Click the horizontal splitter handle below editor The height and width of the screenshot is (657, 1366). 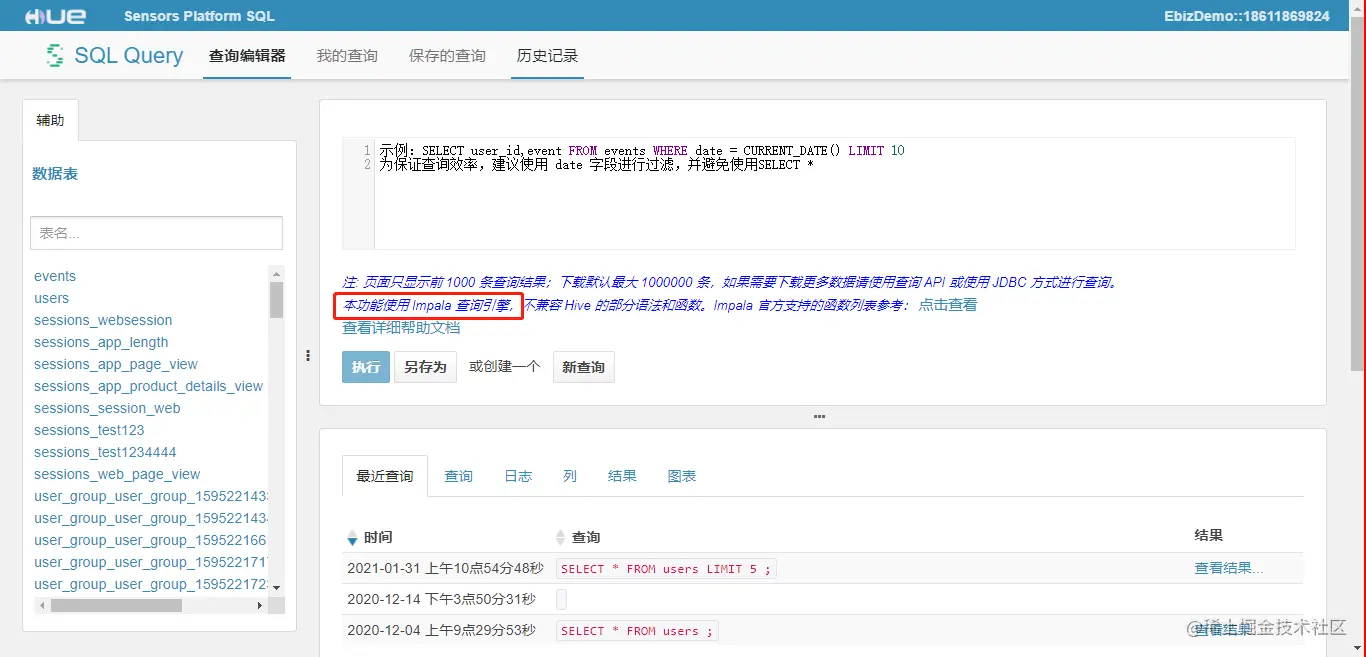click(x=820, y=416)
